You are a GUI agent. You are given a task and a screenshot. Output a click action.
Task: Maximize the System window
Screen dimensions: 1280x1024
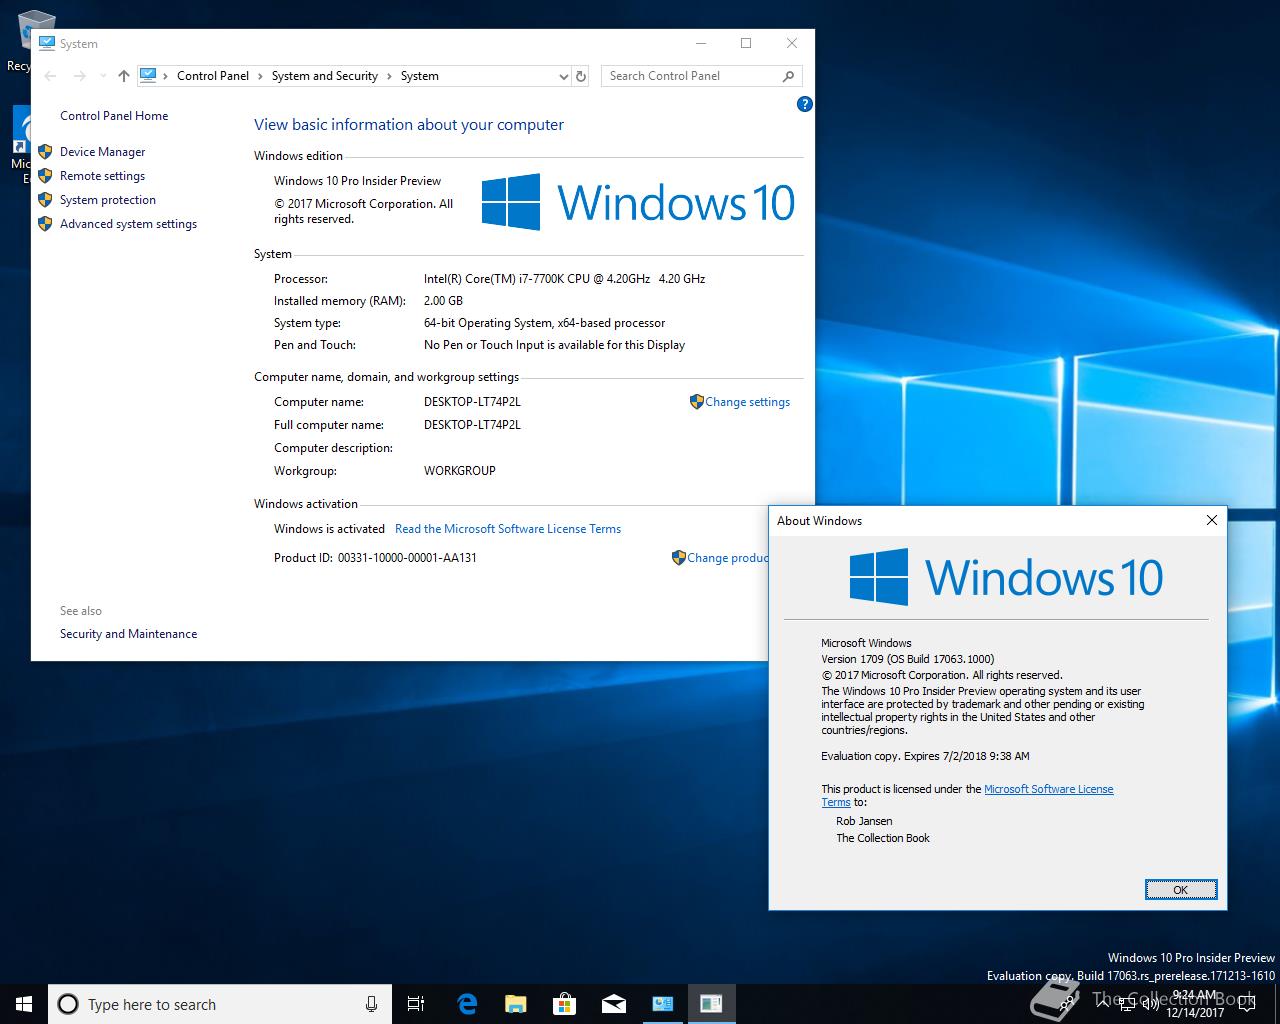[x=745, y=43]
